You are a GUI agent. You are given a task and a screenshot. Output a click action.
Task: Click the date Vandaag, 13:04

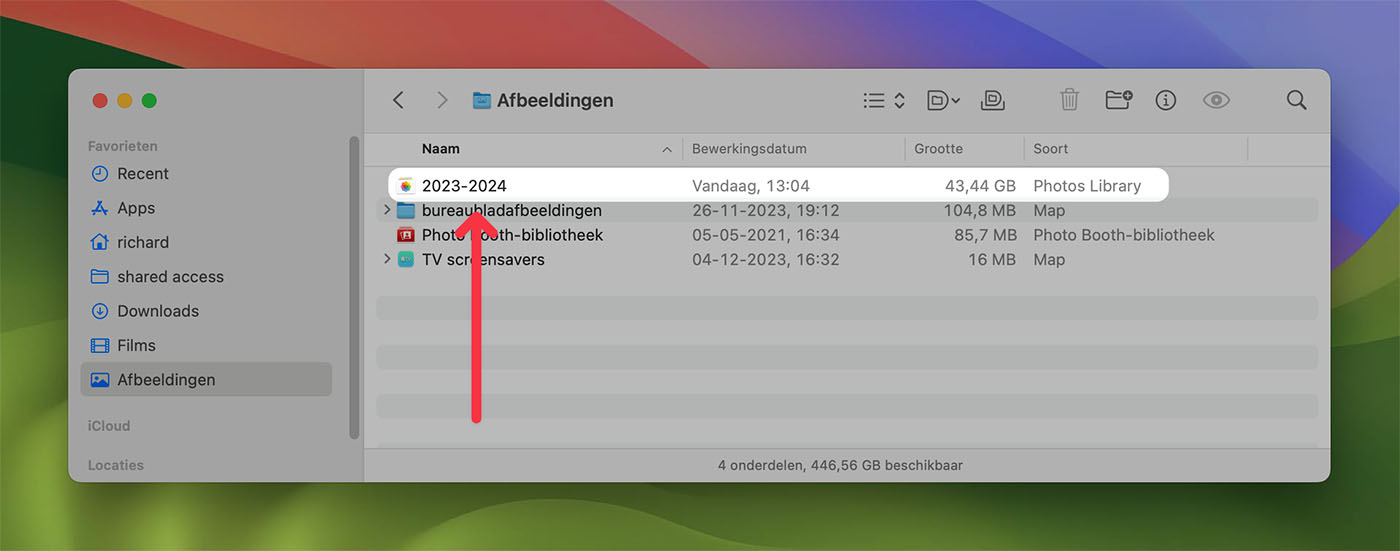click(751, 186)
